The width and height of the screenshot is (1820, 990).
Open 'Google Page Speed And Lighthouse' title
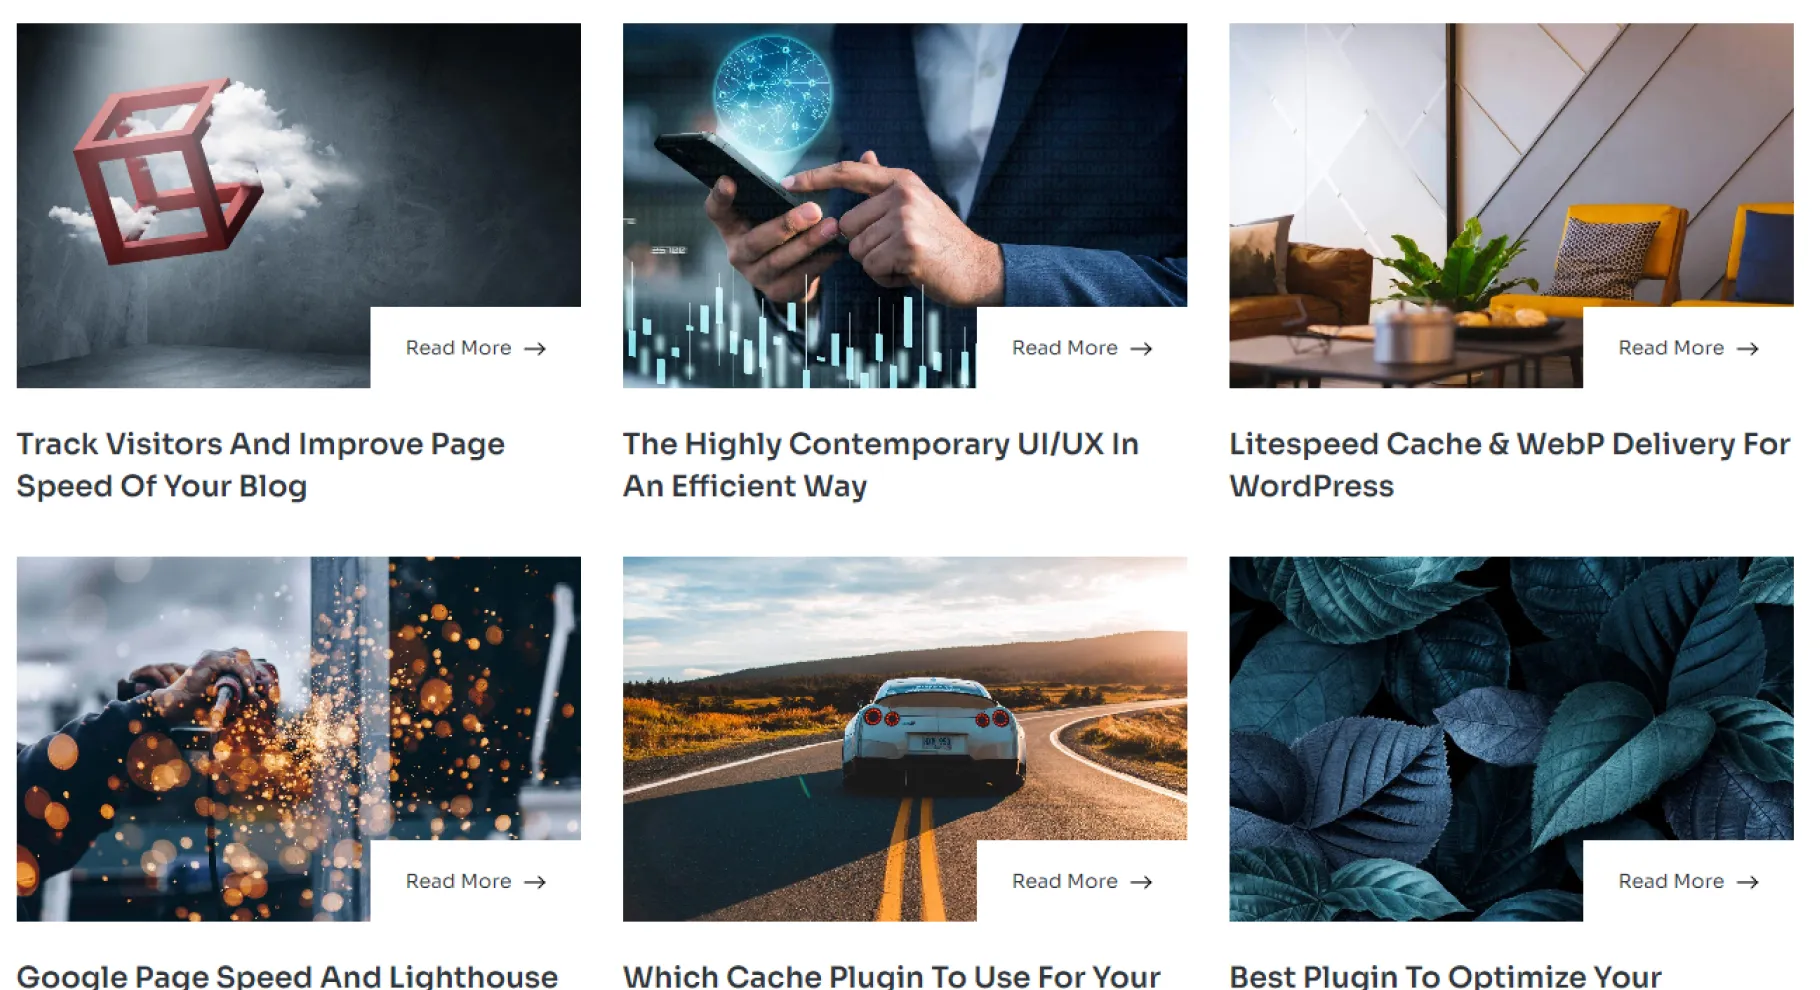287,976
